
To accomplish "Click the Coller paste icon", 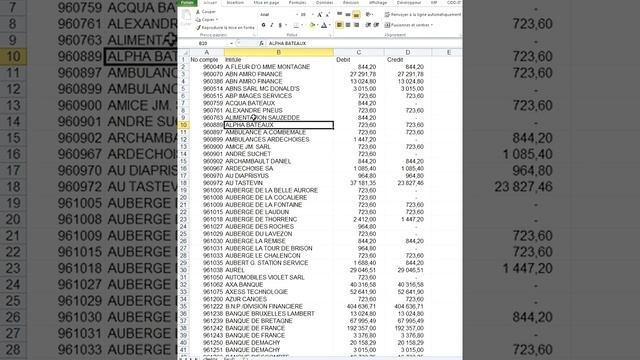I will 186,15.
